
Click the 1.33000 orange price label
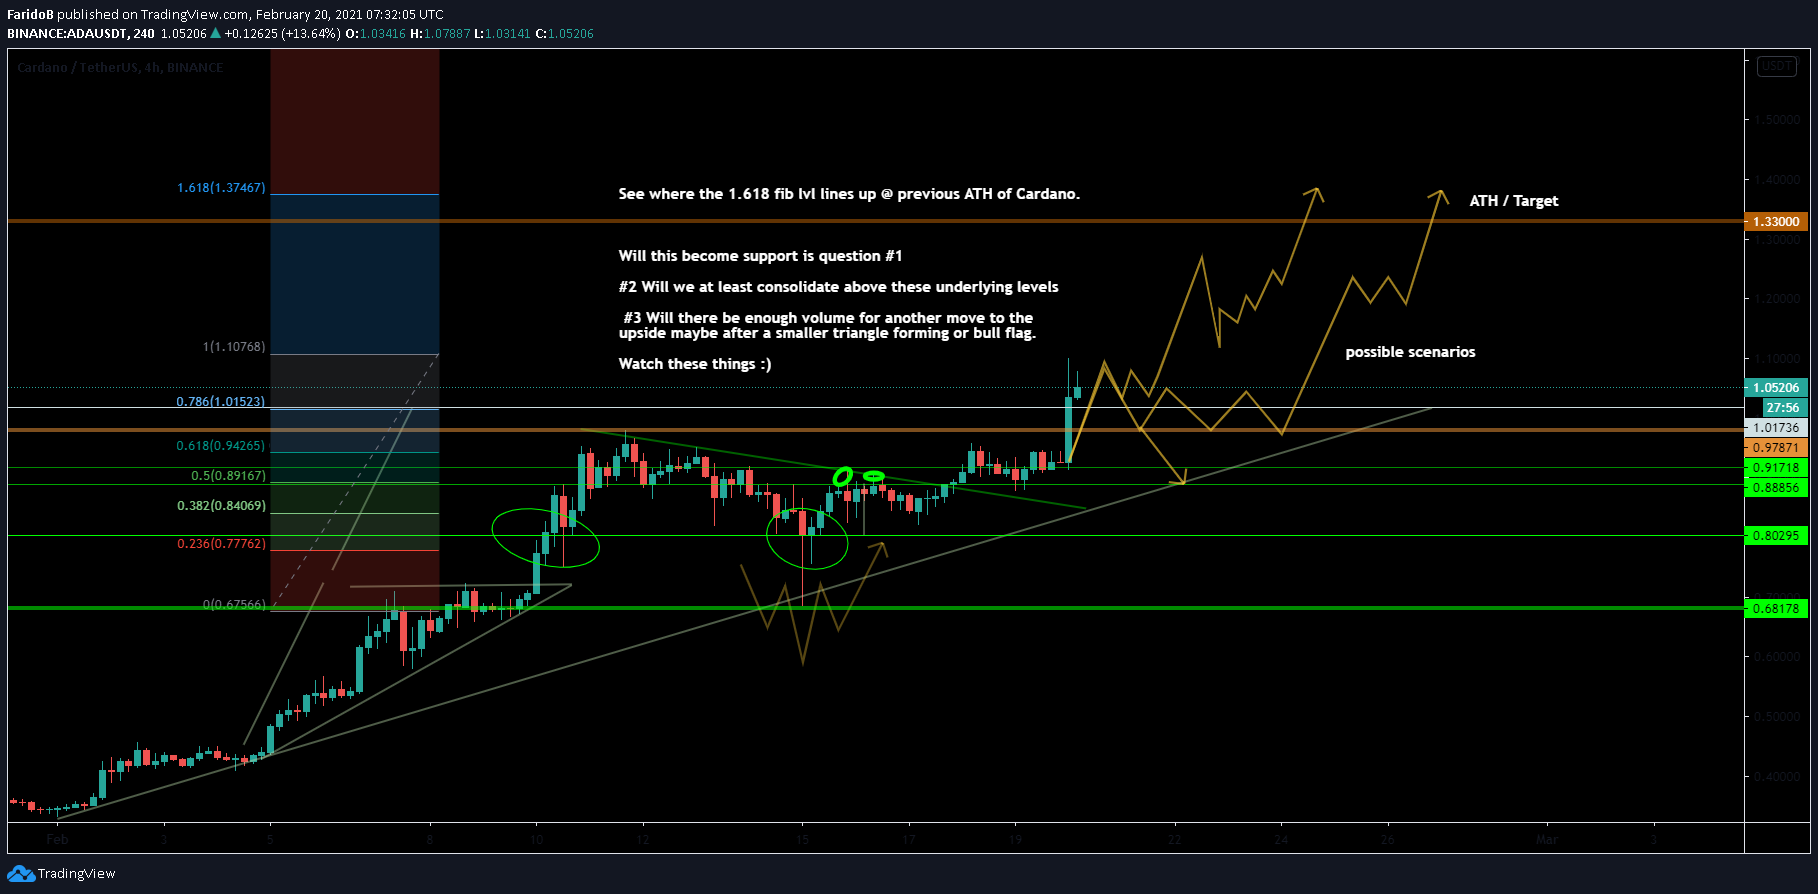[1776, 222]
